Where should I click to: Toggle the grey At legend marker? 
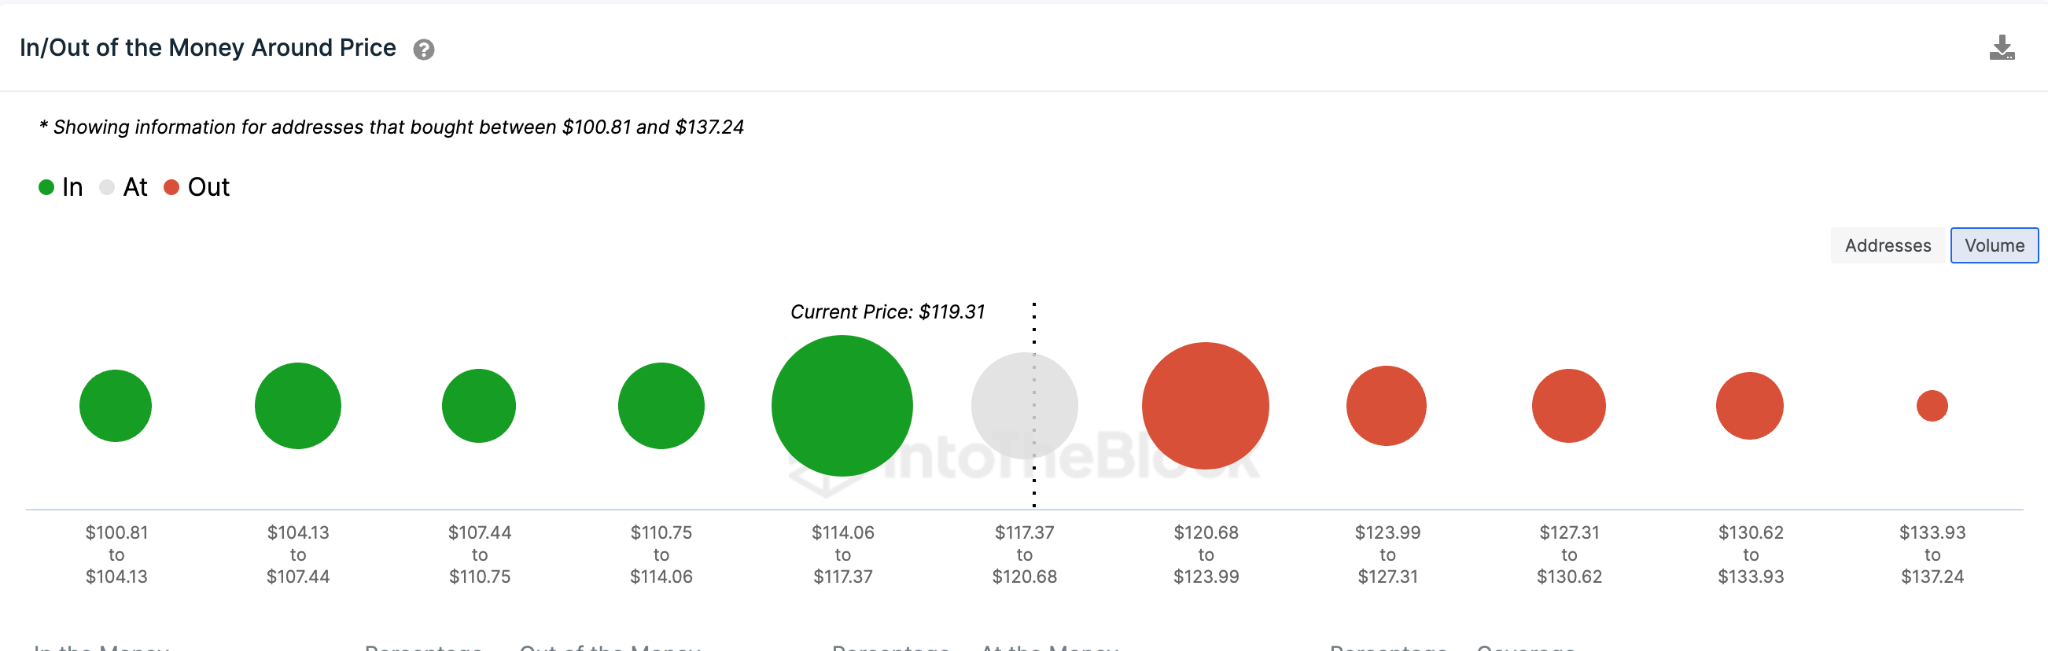[x=107, y=187]
